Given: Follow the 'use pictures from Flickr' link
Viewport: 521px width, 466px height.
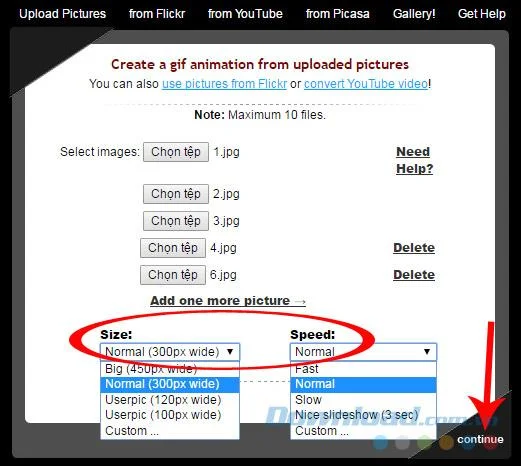Looking at the screenshot, I should click(224, 84).
